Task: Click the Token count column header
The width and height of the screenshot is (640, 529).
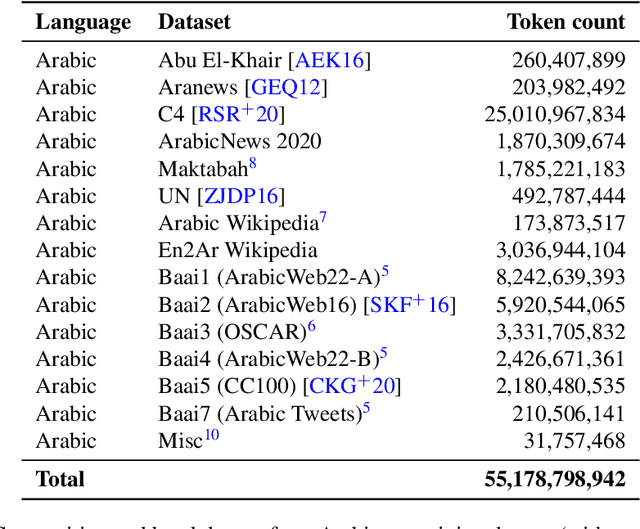Action: 566,21
